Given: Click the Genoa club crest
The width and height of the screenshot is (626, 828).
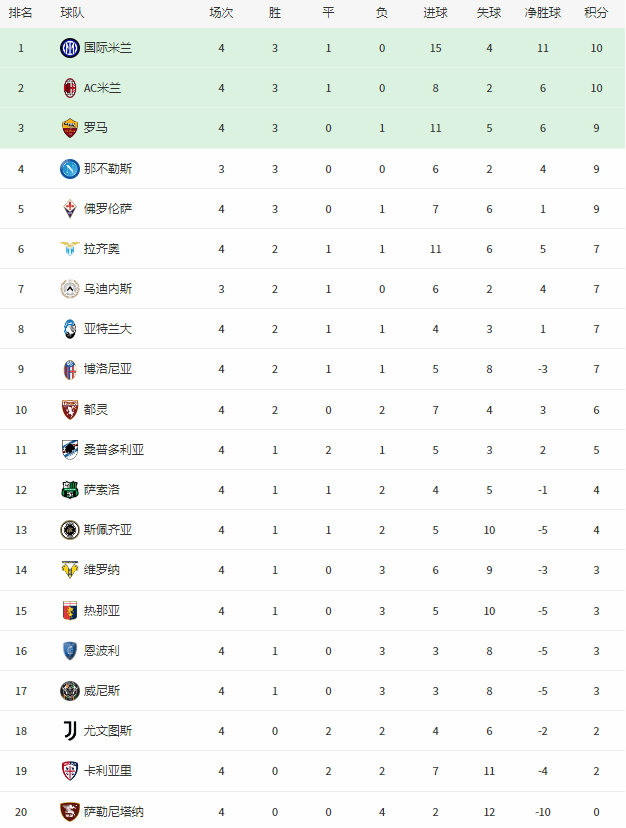Looking at the screenshot, I should [70, 611].
